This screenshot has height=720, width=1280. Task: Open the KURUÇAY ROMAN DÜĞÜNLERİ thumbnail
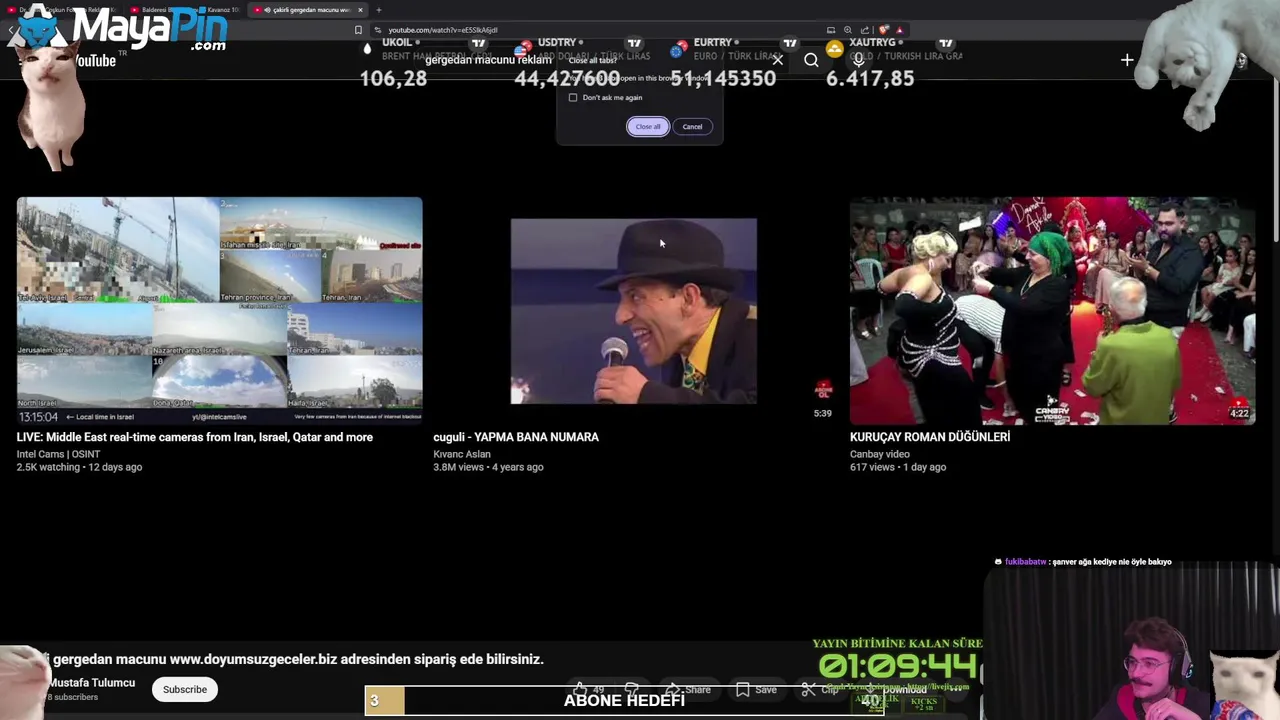tap(1052, 311)
